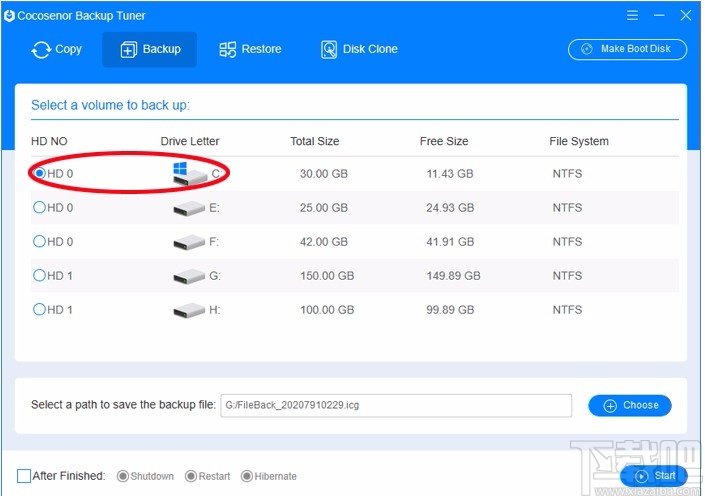The image size is (705, 496).
Task: Click the E: drive disk icon
Action: (x=189, y=209)
